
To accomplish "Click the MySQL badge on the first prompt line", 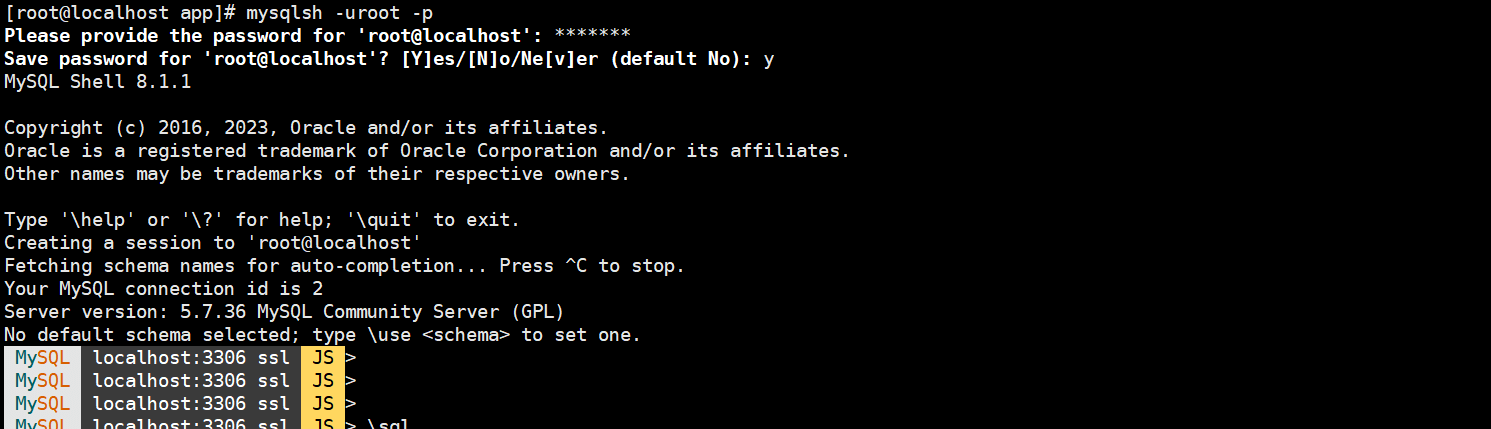I will (x=43, y=358).
